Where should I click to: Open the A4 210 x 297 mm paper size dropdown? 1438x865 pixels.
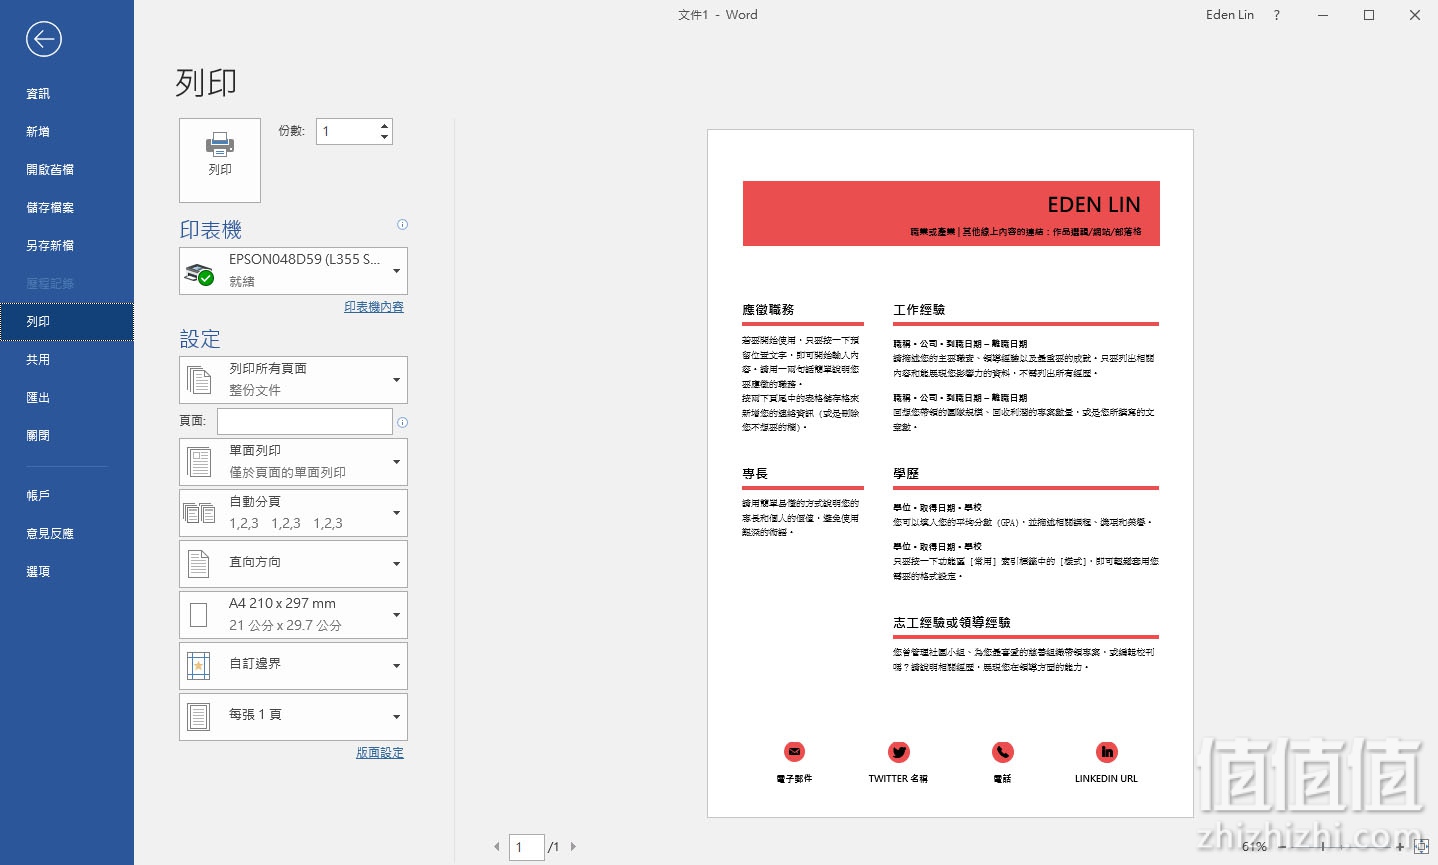(293, 615)
